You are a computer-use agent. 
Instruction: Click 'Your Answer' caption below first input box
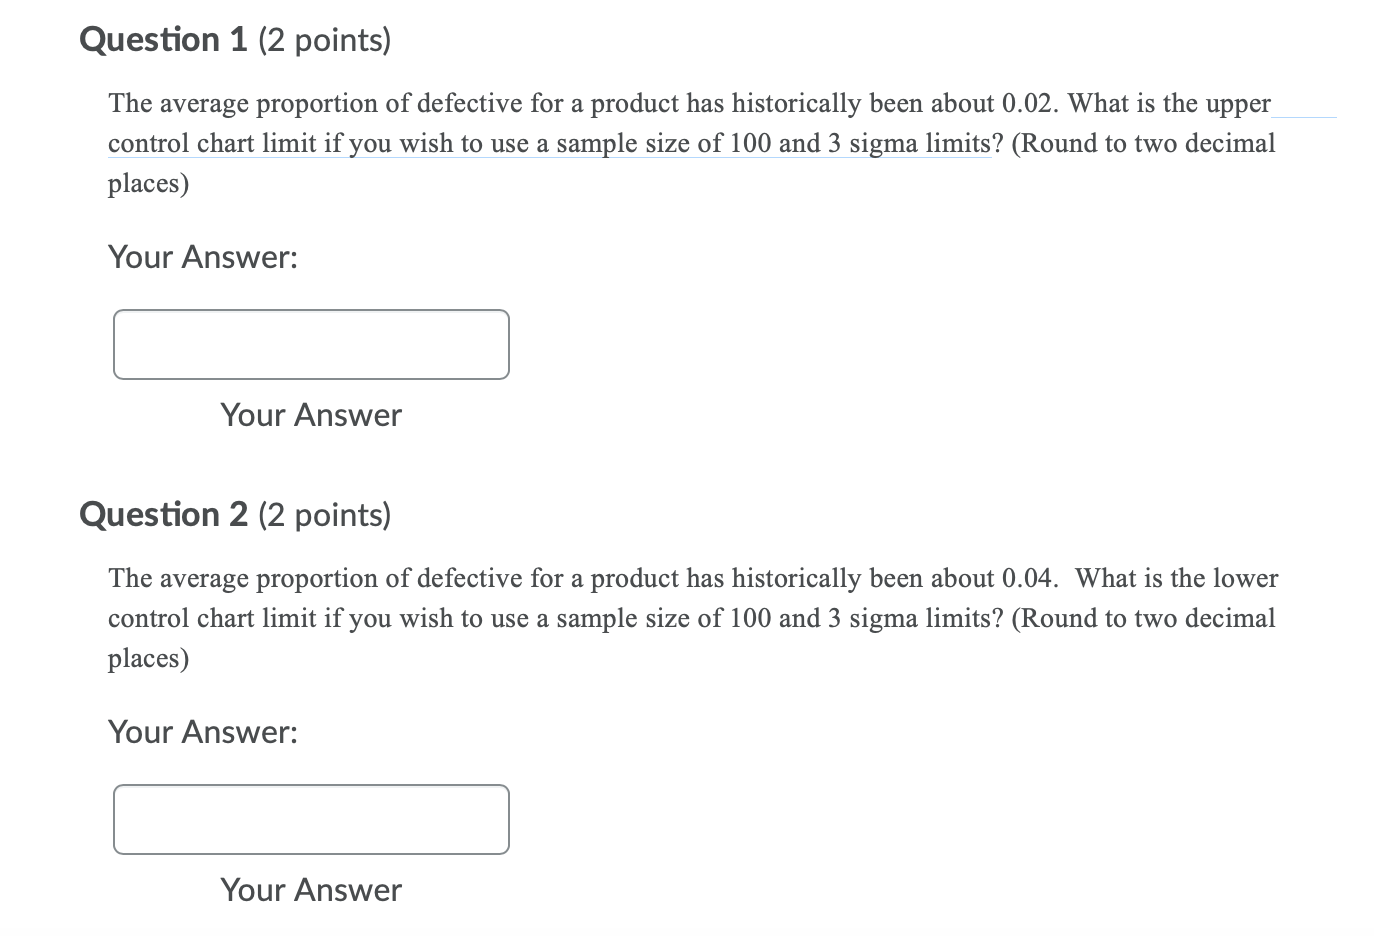point(310,415)
